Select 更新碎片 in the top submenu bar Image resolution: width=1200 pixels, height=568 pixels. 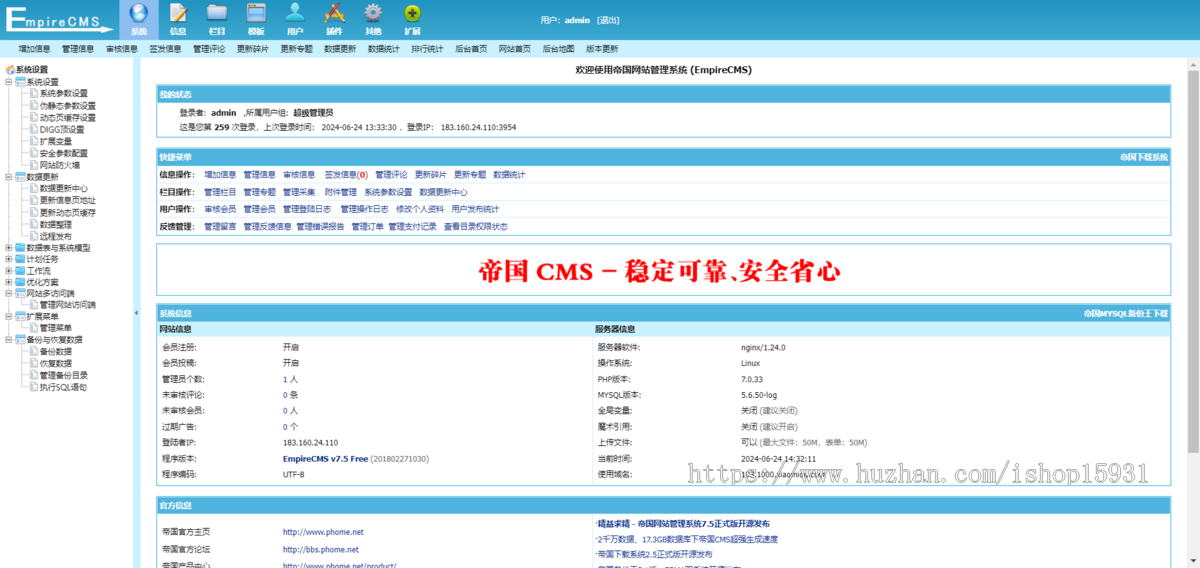point(253,48)
